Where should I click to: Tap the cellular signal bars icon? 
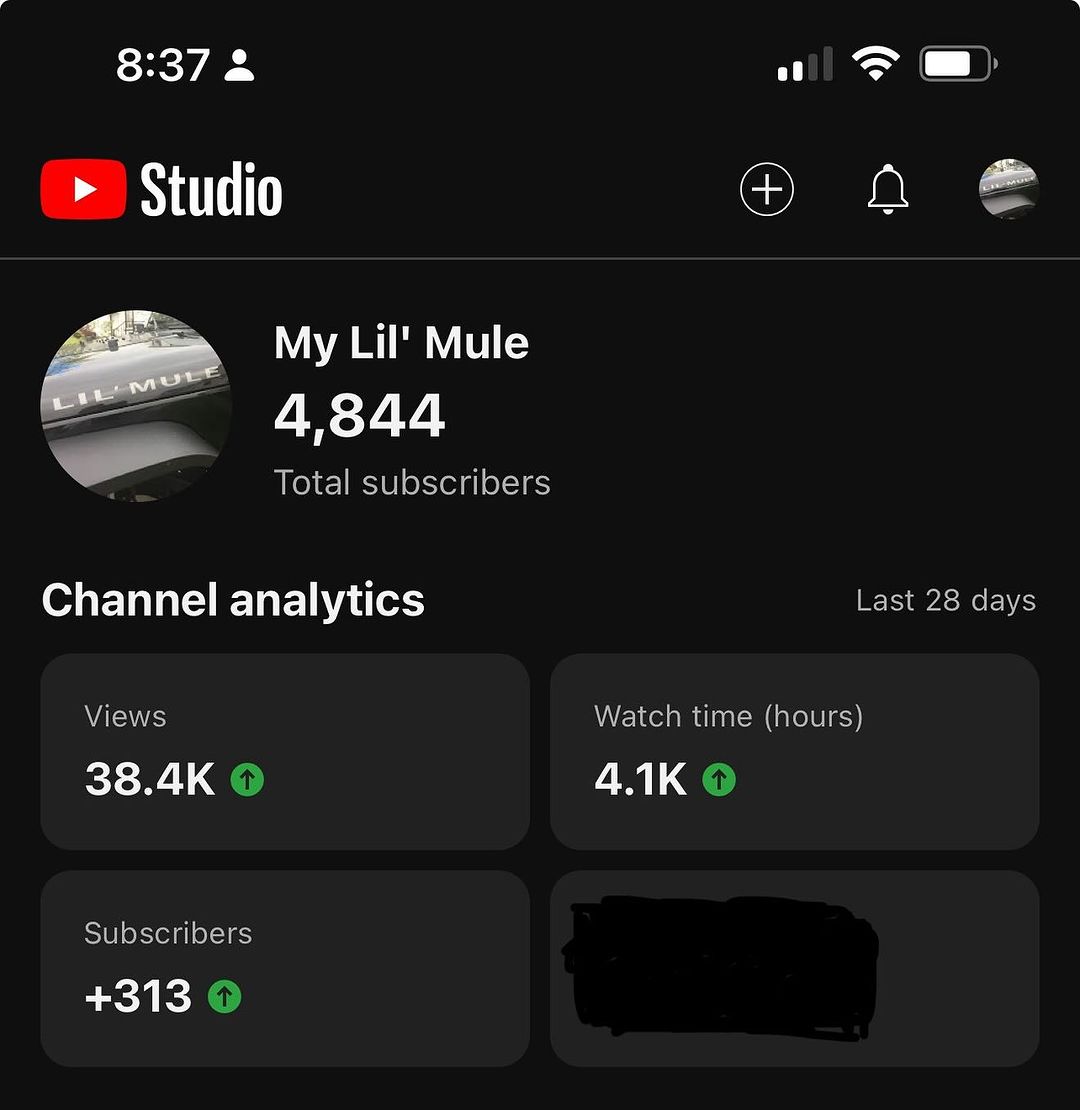(805, 66)
